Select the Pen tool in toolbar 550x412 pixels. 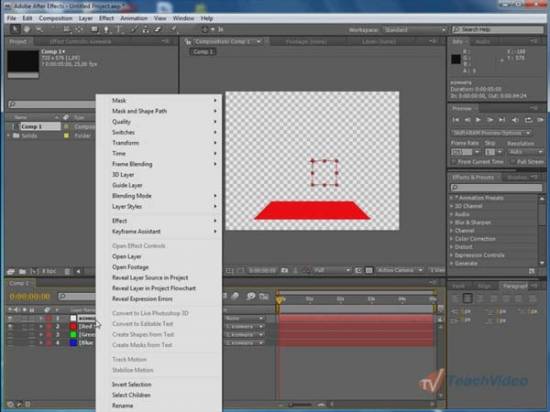click(106, 29)
